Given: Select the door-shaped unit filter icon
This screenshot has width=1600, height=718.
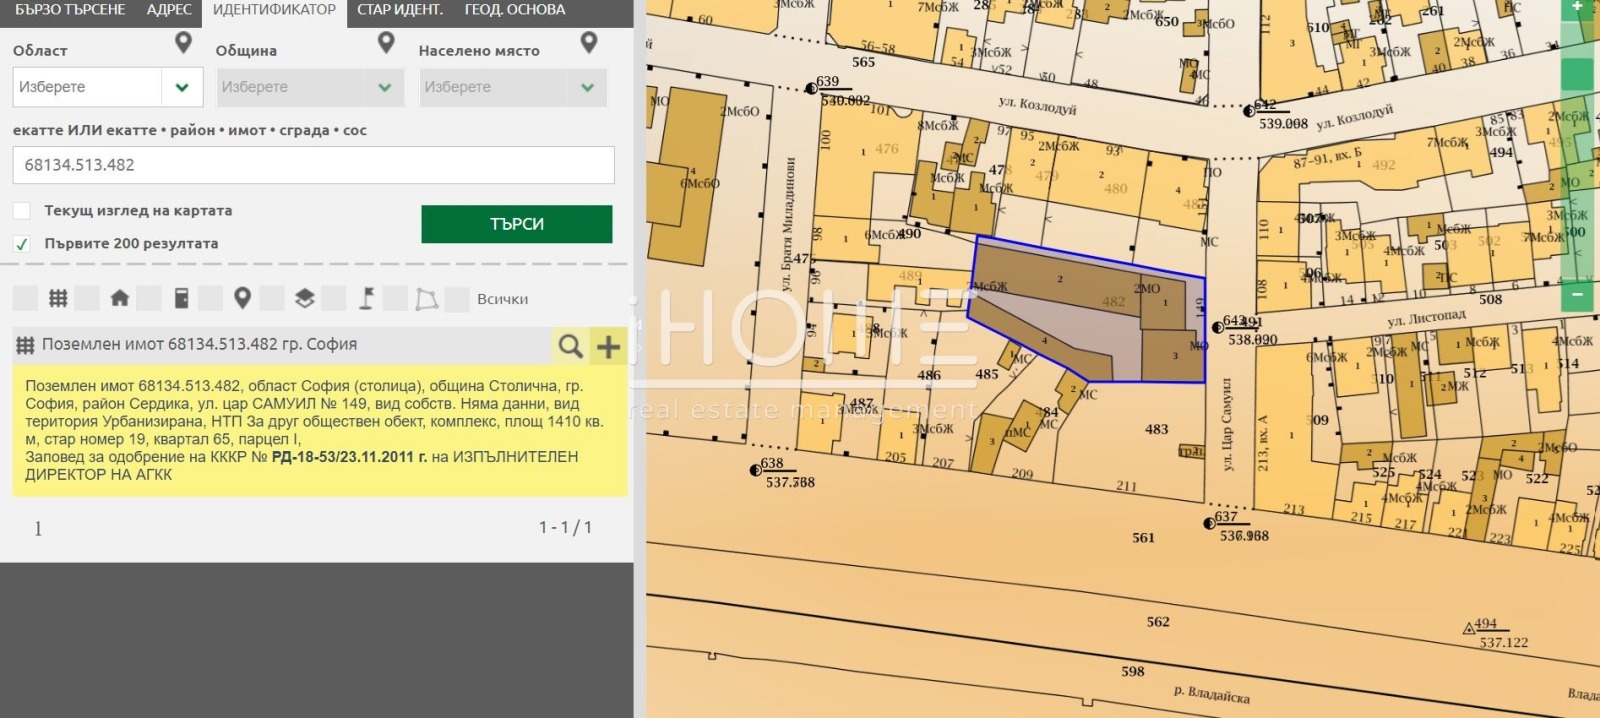Looking at the screenshot, I should coord(181,298).
